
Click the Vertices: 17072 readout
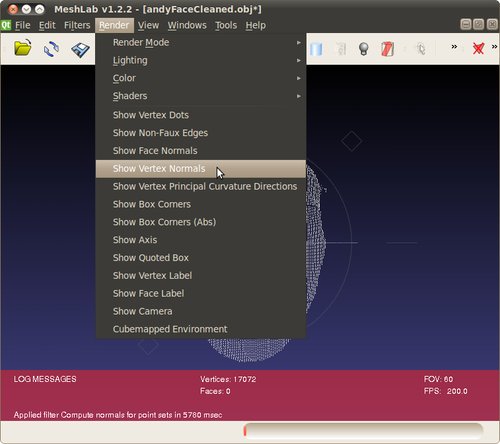(228, 379)
